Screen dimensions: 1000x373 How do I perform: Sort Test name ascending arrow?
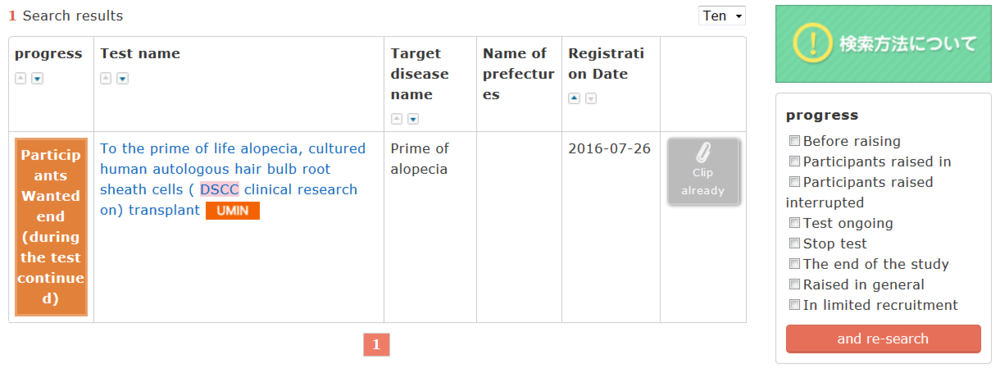[x=106, y=78]
